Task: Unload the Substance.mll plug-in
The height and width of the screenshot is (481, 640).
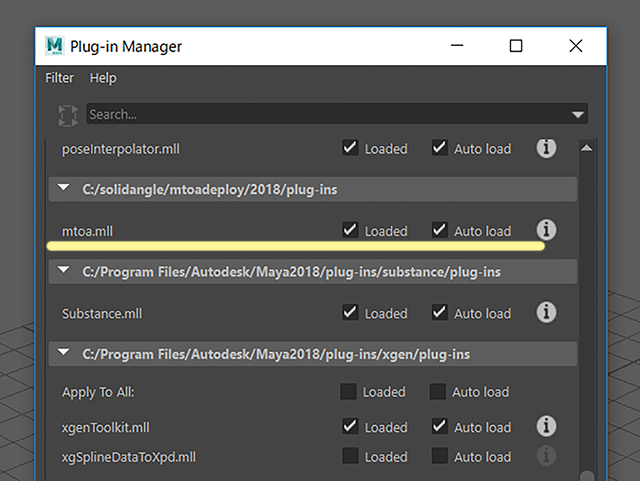Action: click(350, 312)
